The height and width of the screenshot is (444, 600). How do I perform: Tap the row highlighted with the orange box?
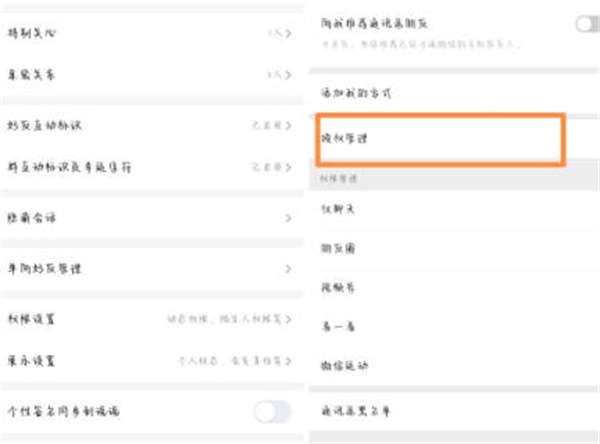tap(438, 138)
